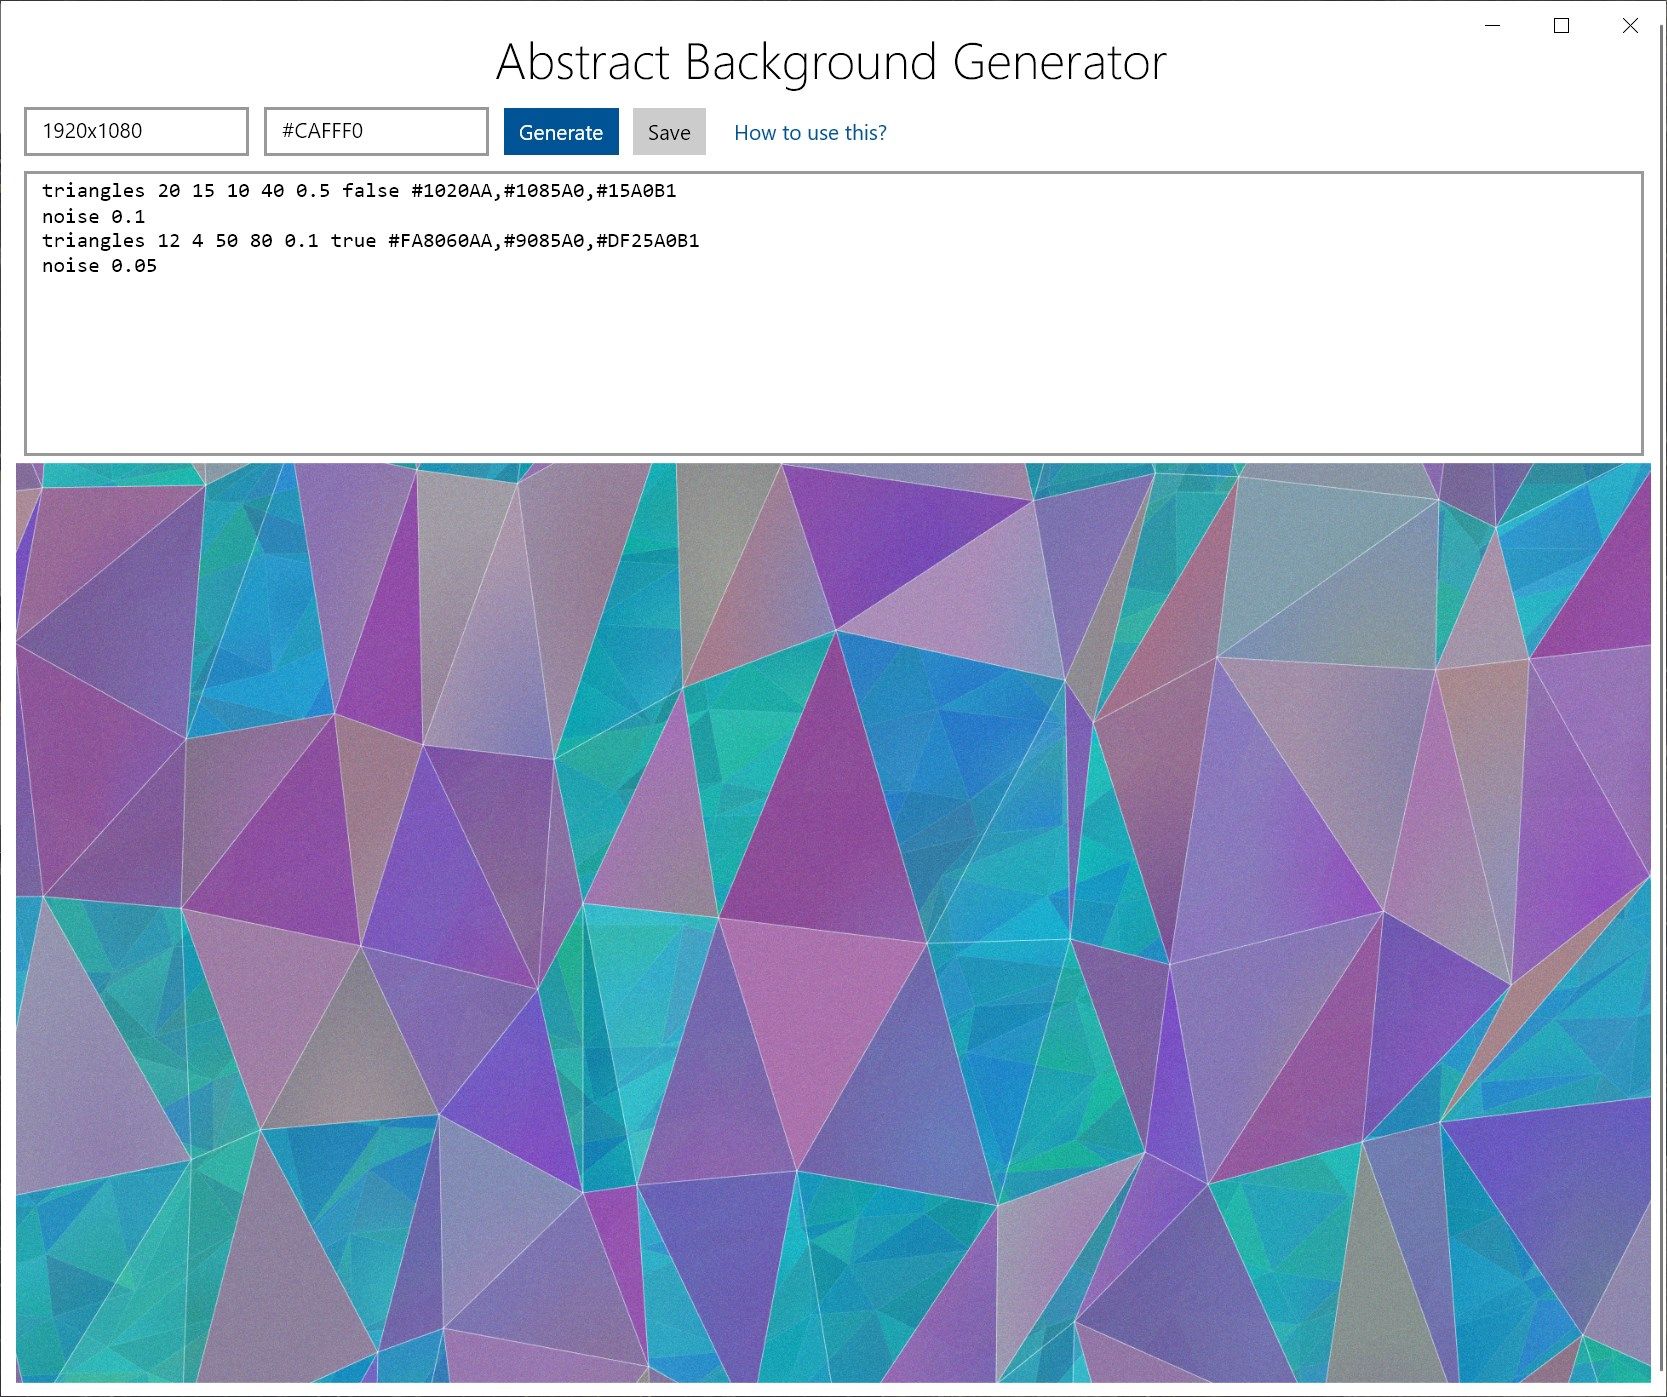Image resolution: width=1667 pixels, height=1397 pixels.
Task: Click the #DF25A0B1 color code in script
Action: (x=648, y=241)
